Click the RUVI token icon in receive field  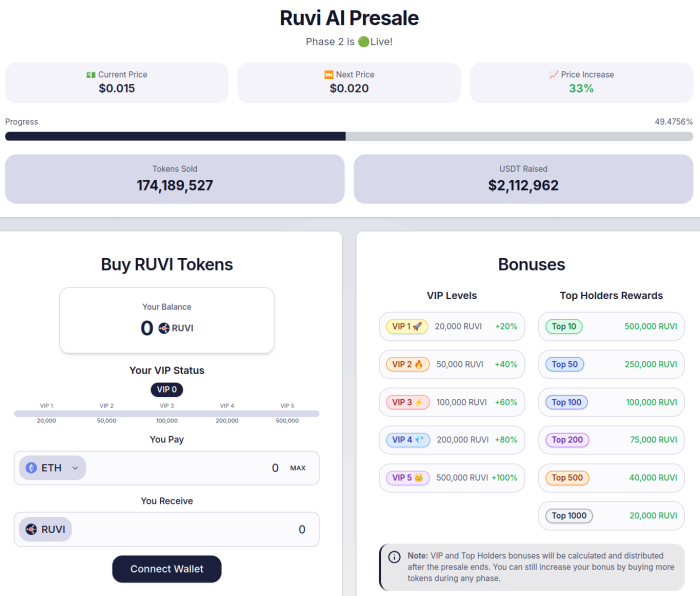[x=31, y=529]
